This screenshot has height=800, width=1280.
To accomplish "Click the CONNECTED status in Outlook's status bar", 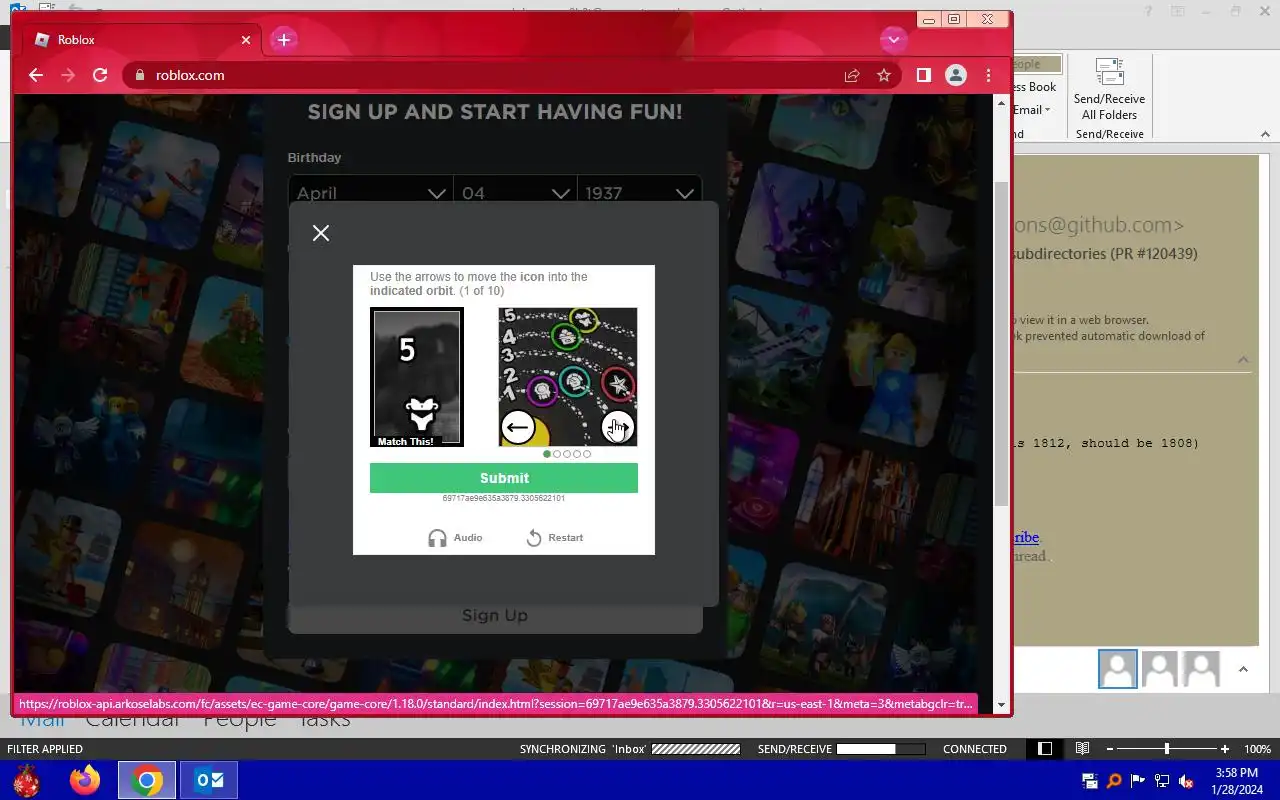I will click(x=975, y=749).
